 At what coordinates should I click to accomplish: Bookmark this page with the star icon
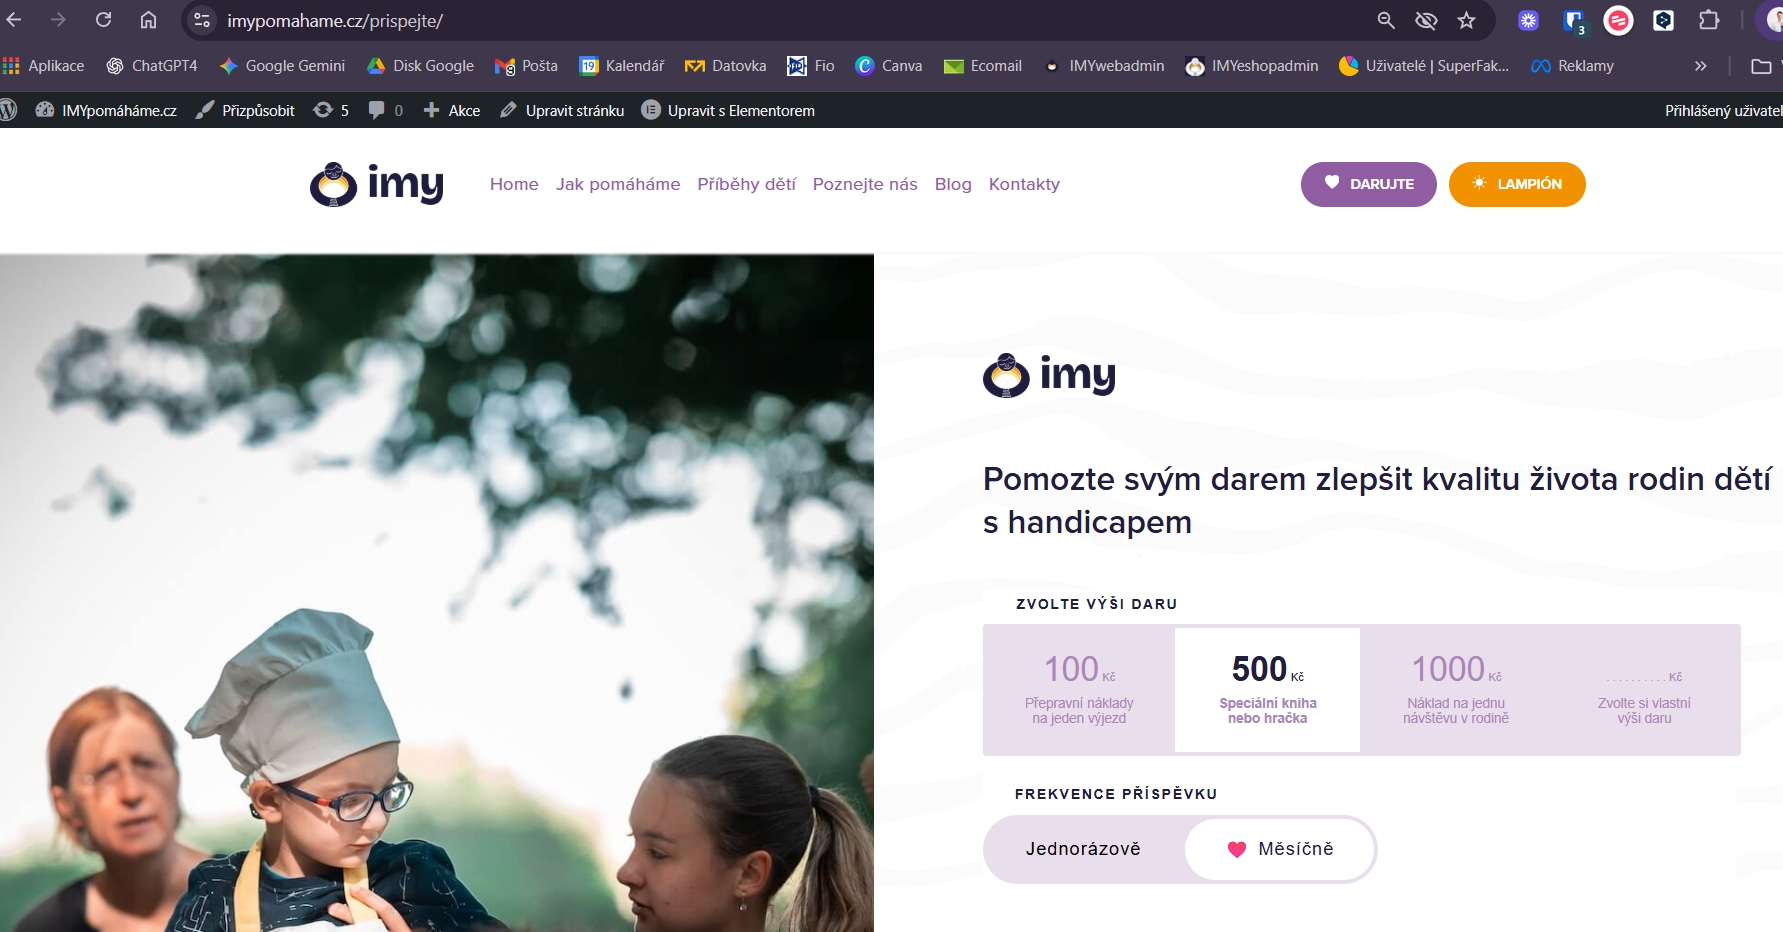[x=1466, y=20]
